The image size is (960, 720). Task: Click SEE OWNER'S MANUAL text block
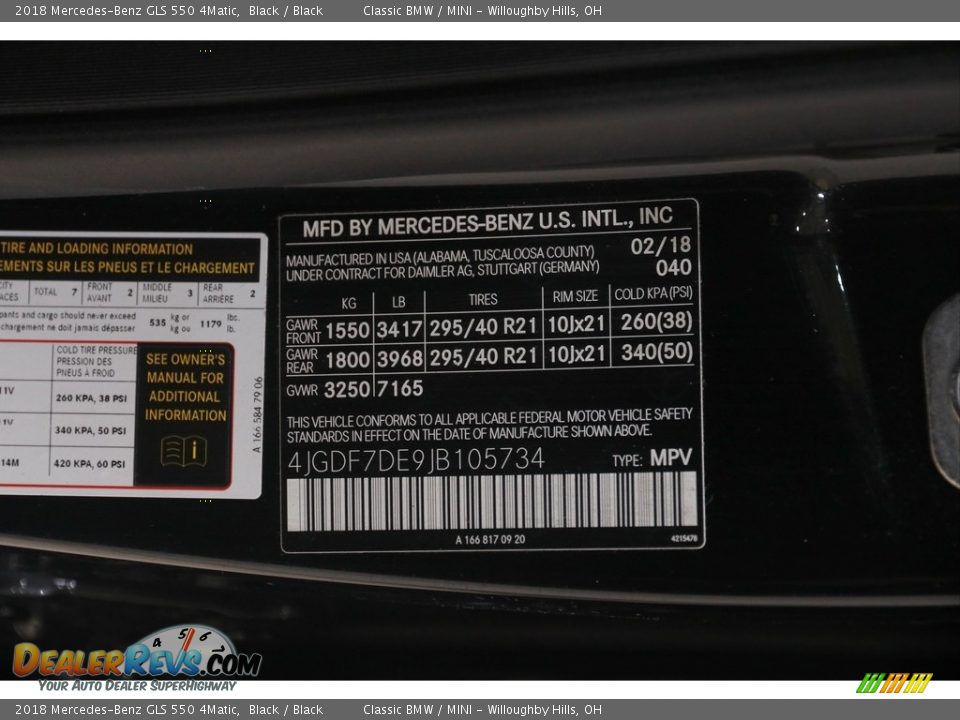click(185, 387)
